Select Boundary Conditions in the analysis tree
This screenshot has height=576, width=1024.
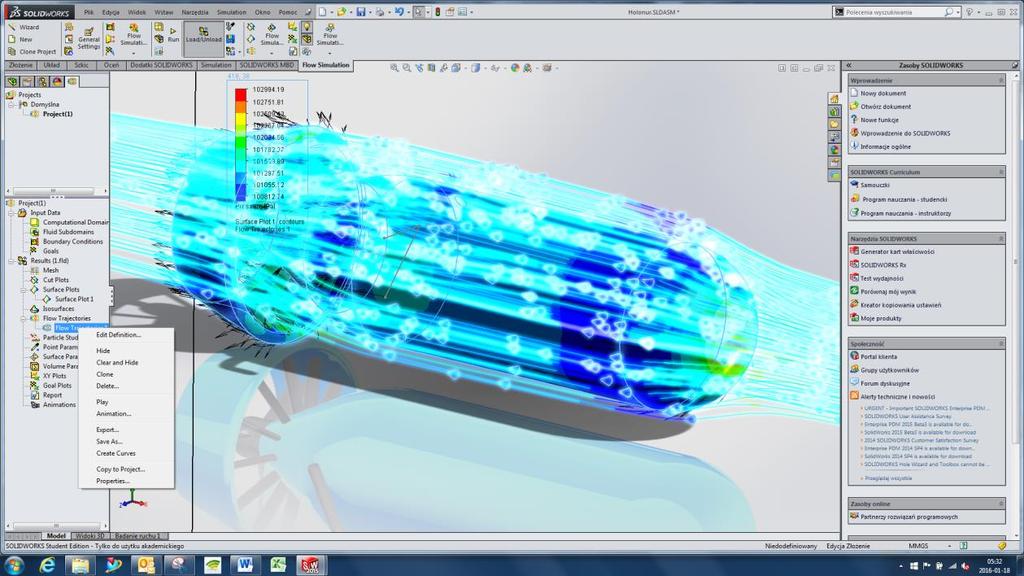[72, 242]
